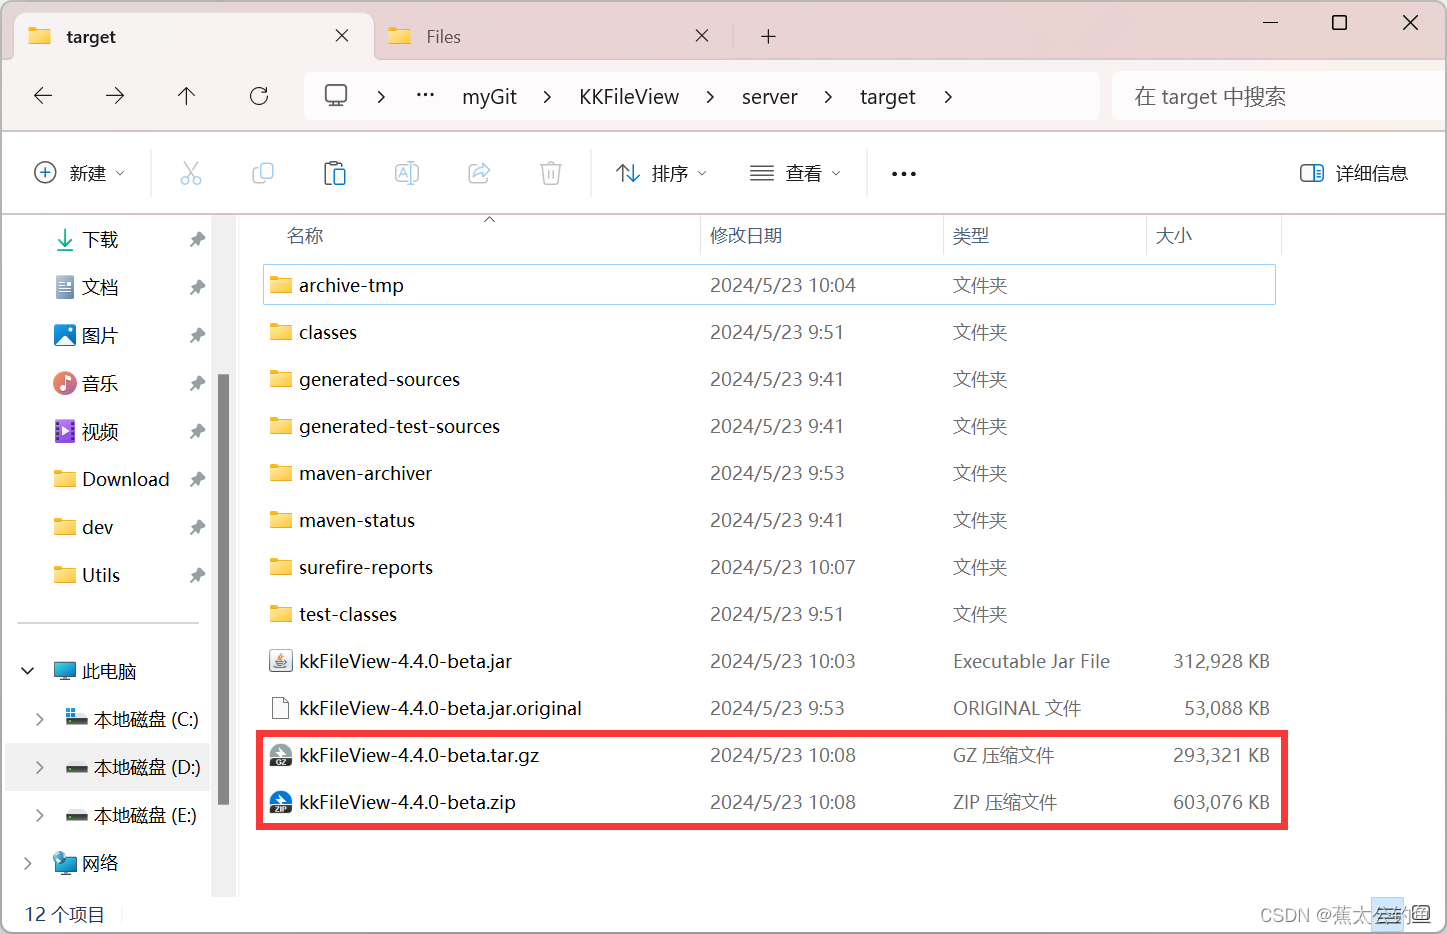Switch to the Files tab

441,35
